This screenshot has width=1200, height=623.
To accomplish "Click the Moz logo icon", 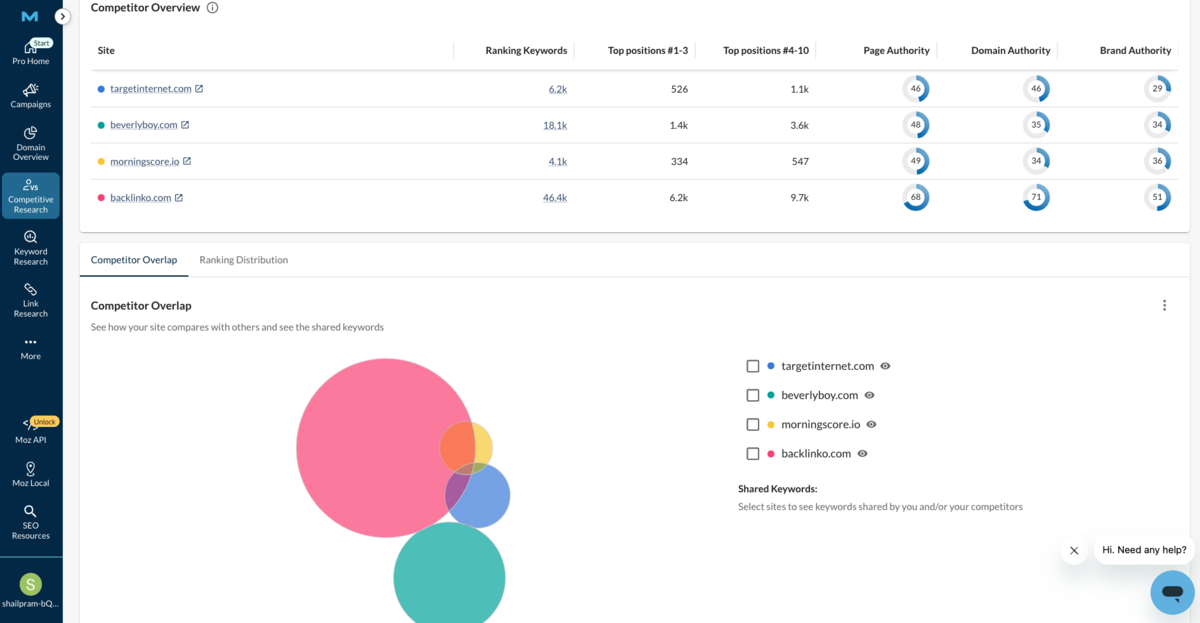I will [30, 16].
